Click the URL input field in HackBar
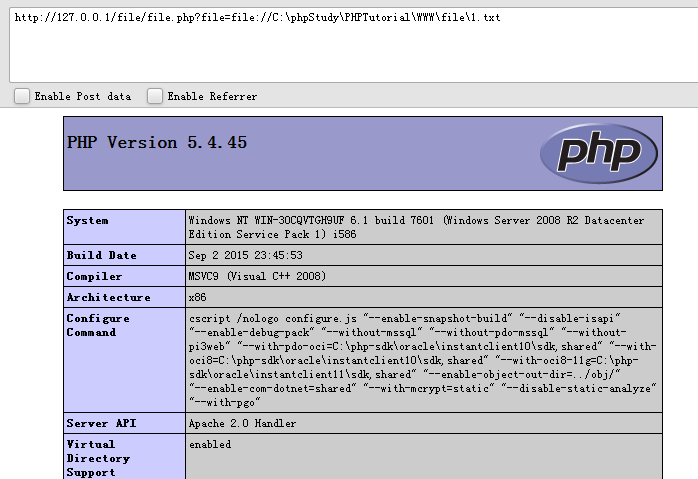Screen dimensions: 698x479 pos(354,45)
